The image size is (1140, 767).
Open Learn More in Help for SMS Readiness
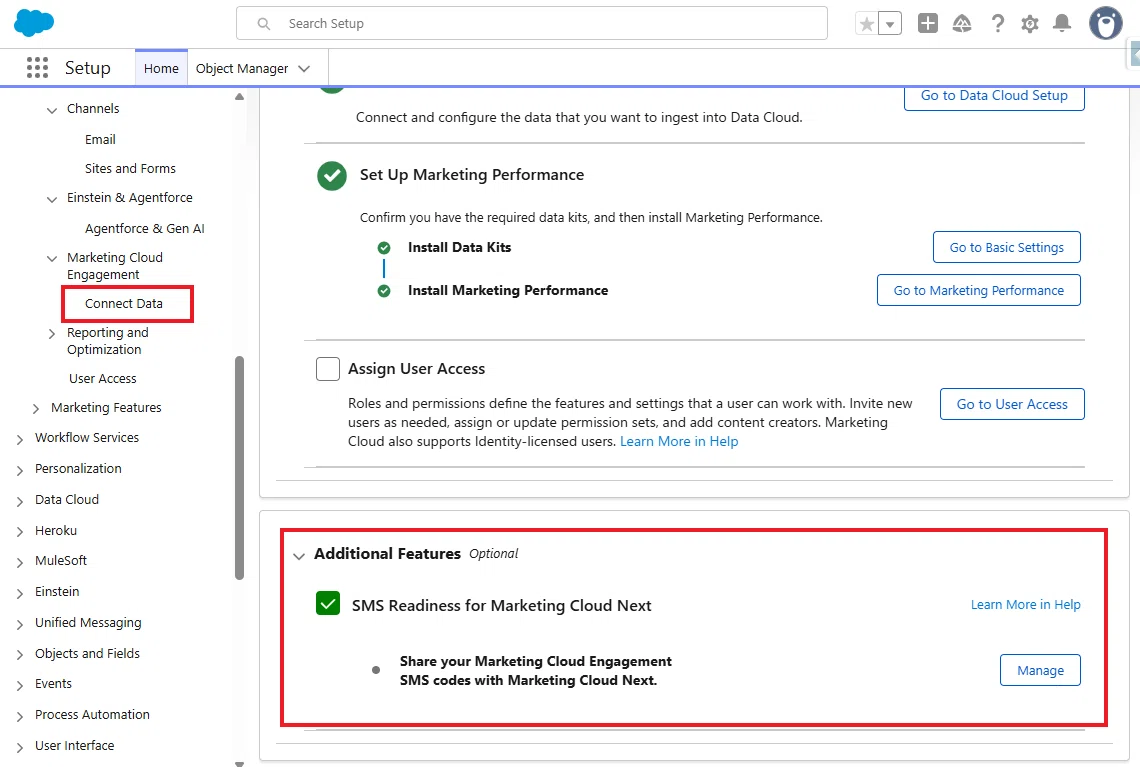tap(1025, 604)
